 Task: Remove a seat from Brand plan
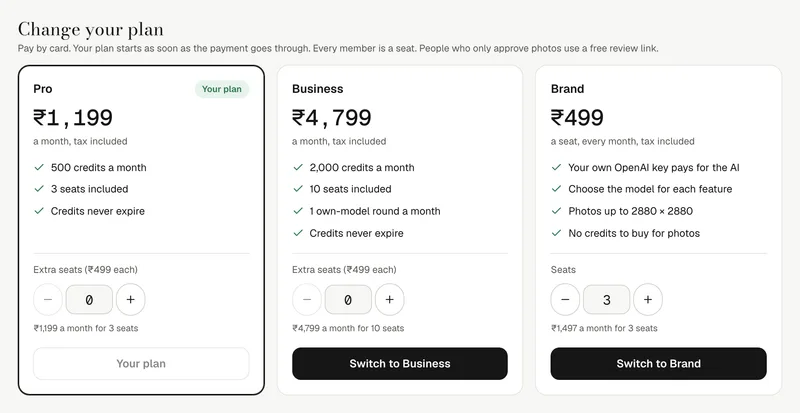point(565,300)
